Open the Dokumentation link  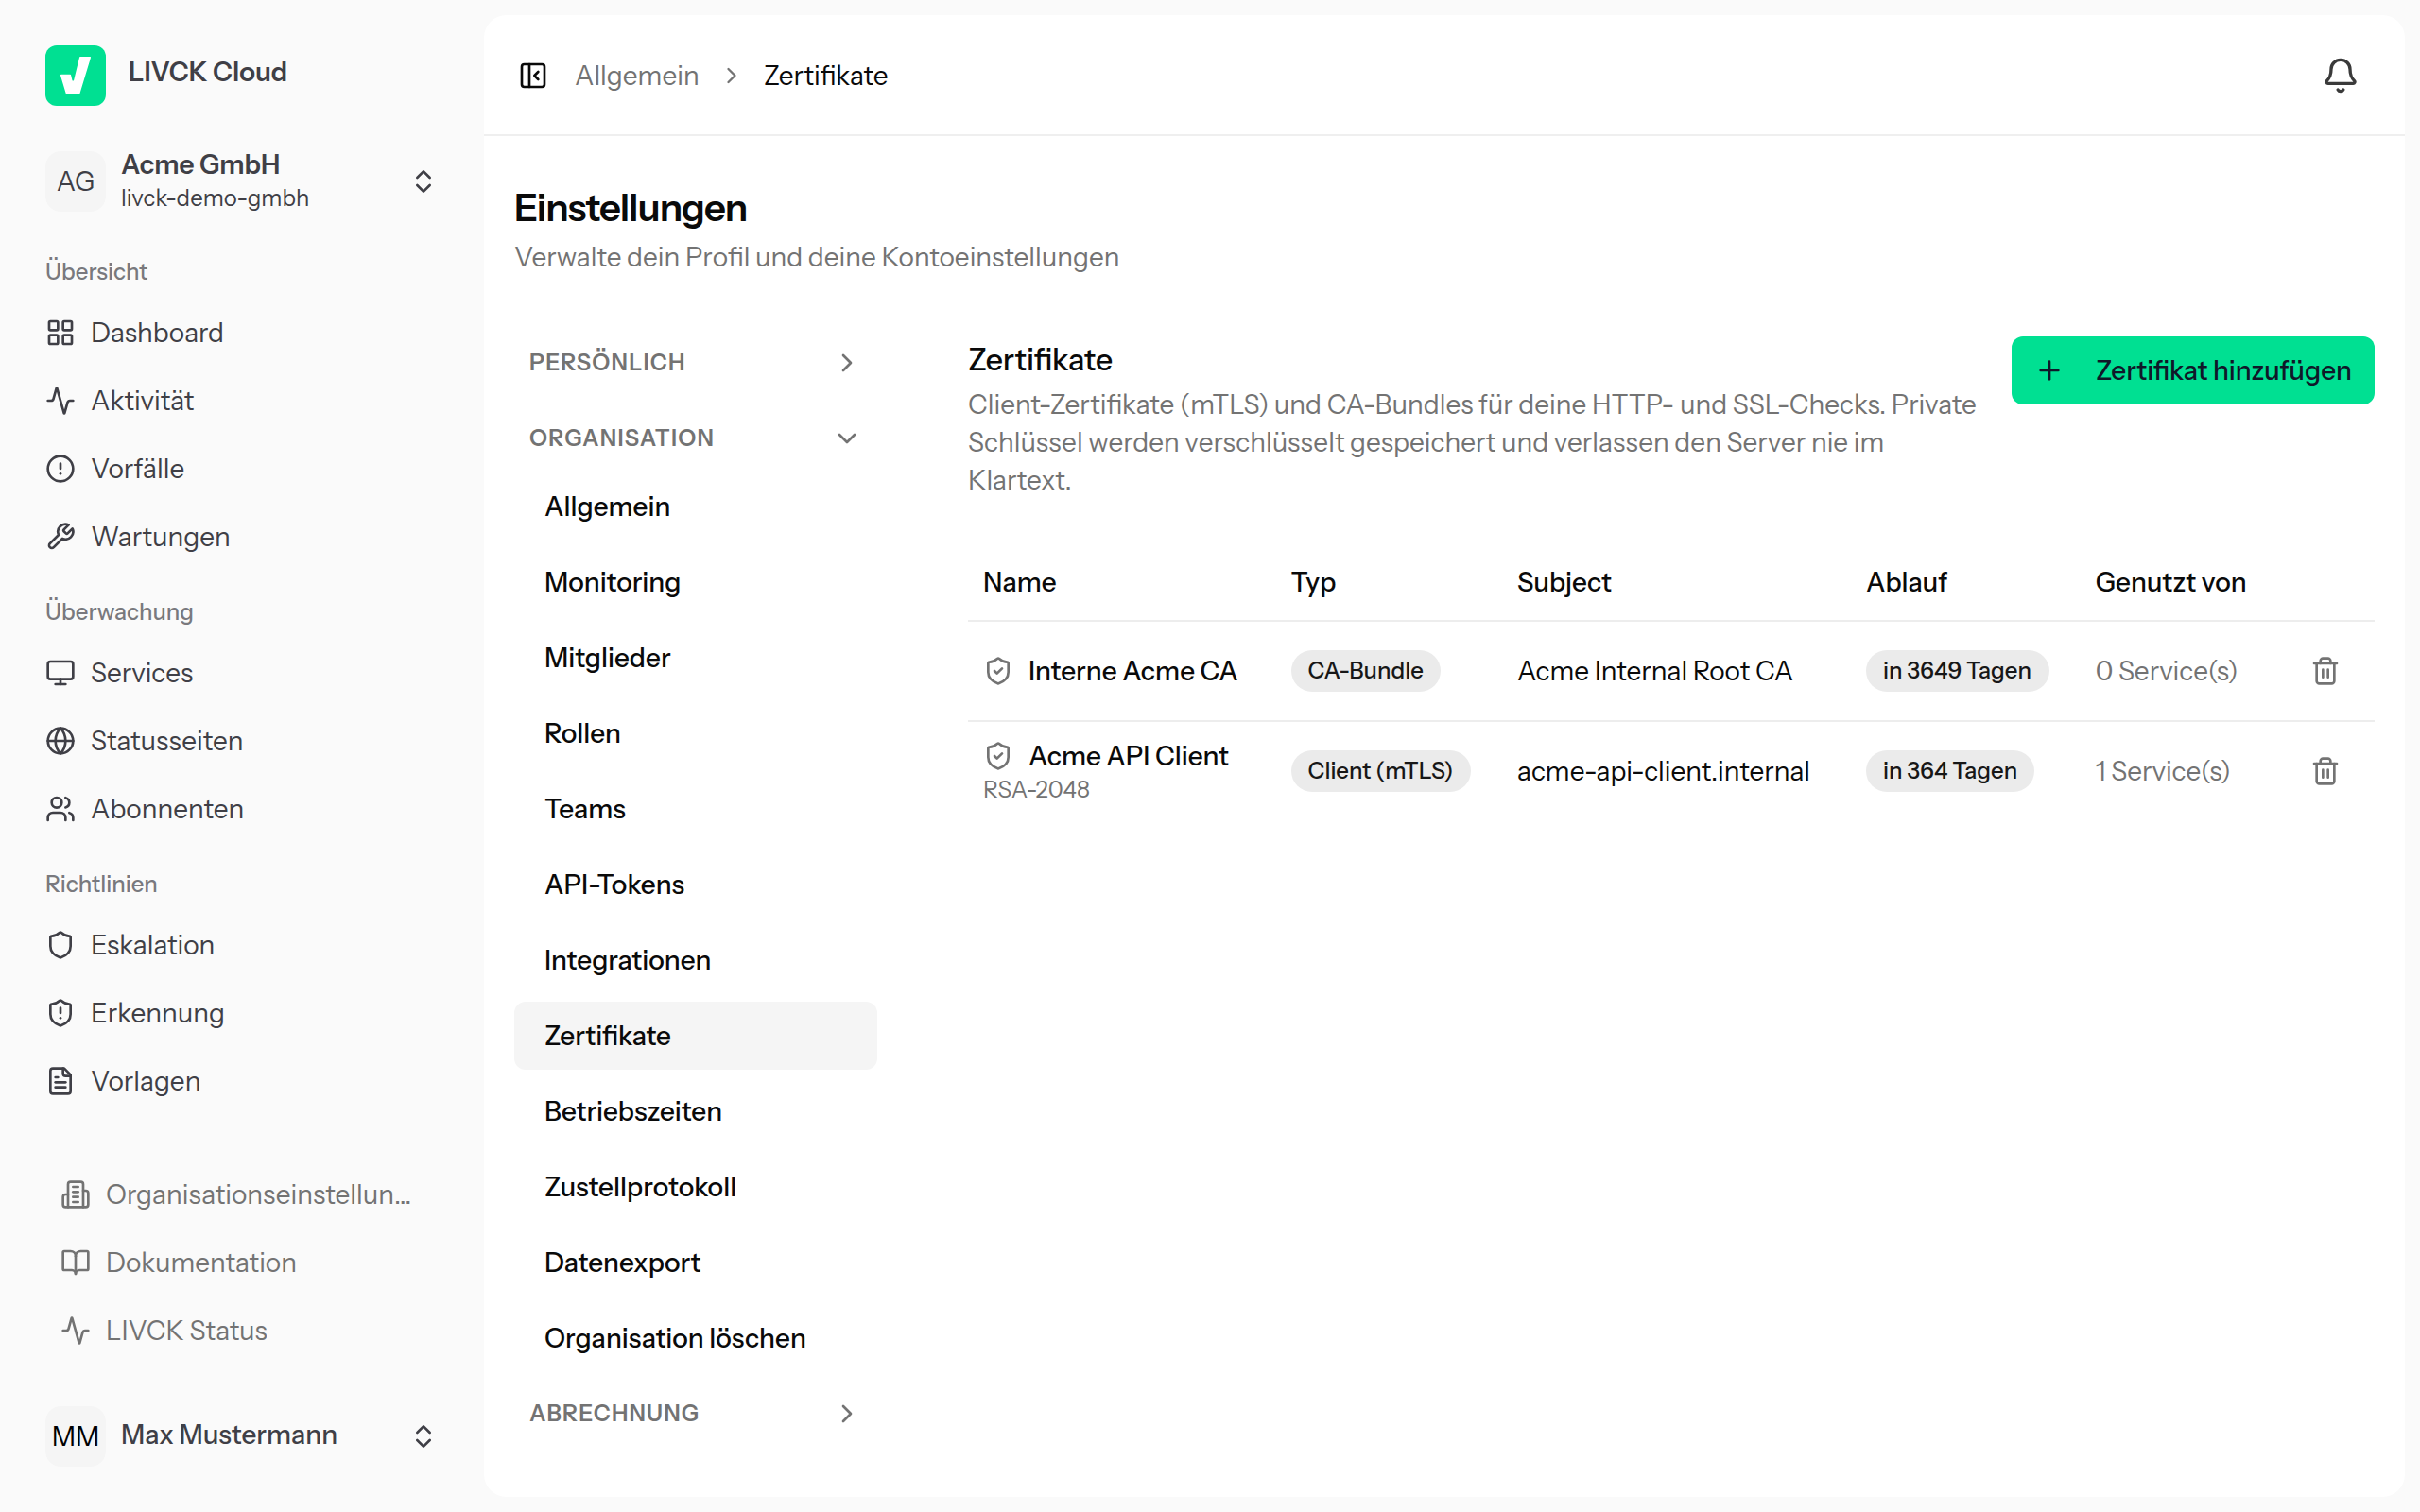point(242,1262)
